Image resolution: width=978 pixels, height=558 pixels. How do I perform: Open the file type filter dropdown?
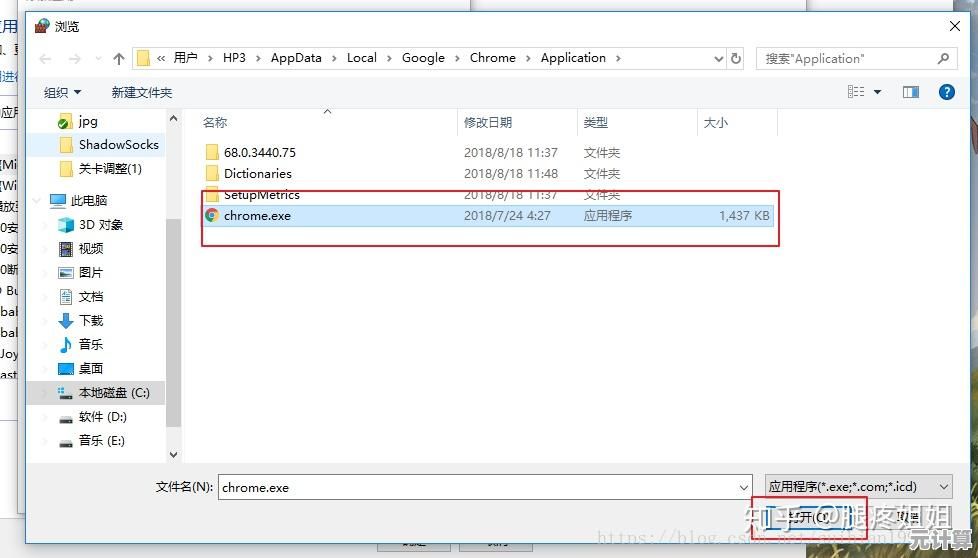(858, 487)
